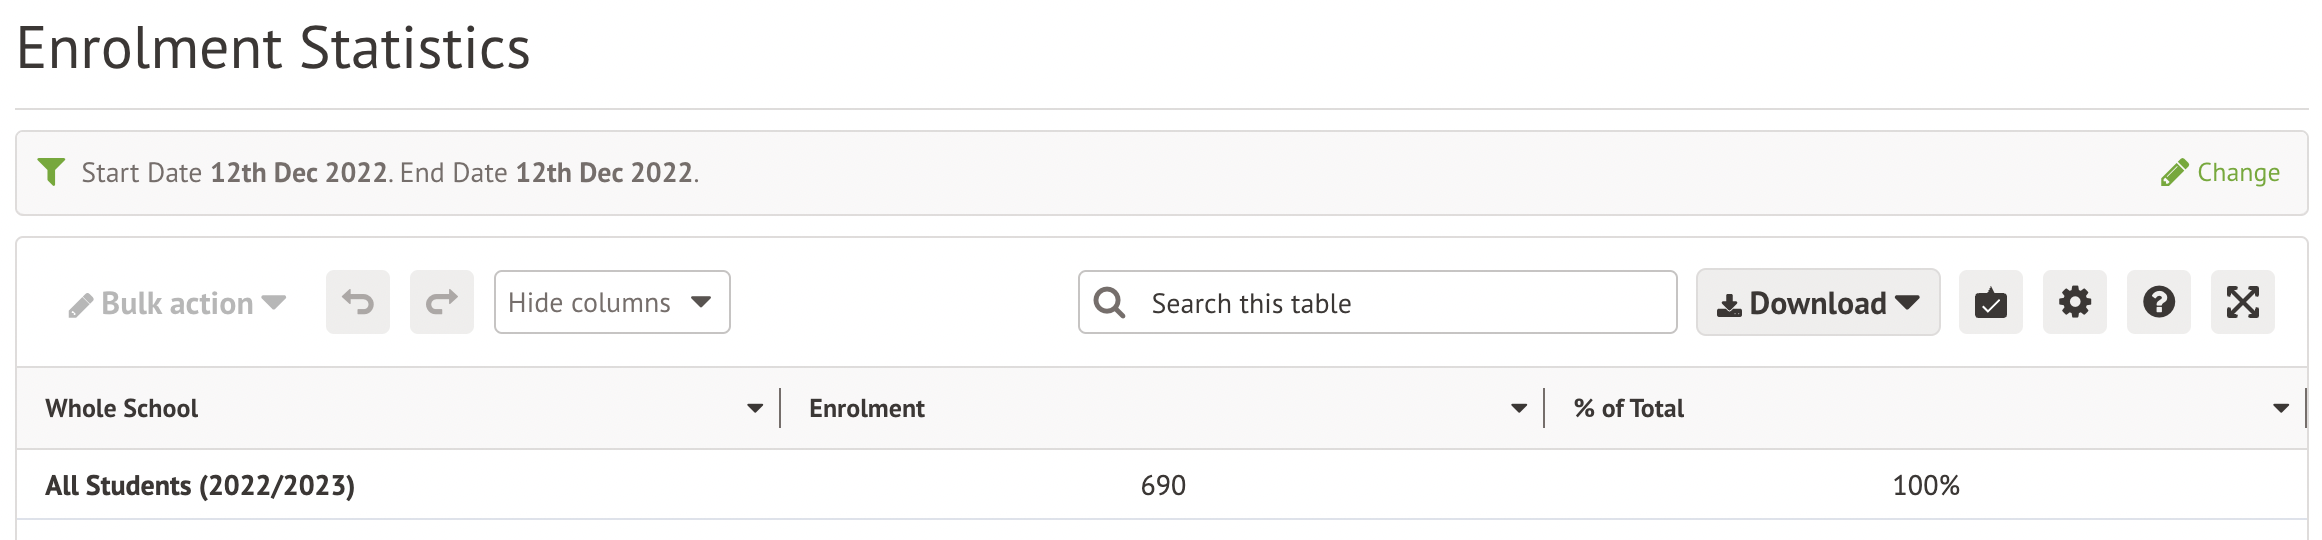Expand the % of Total column arrow
This screenshot has width=2322, height=540.
(2281, 408)
